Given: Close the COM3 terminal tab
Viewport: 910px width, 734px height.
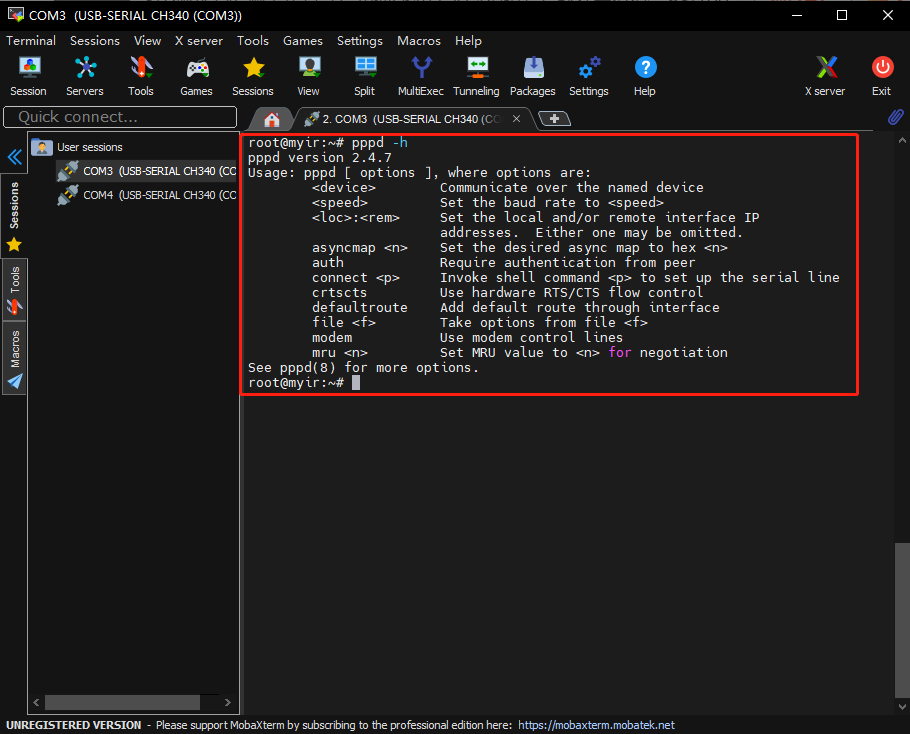Looking at the screenshot, I should 516,118.
